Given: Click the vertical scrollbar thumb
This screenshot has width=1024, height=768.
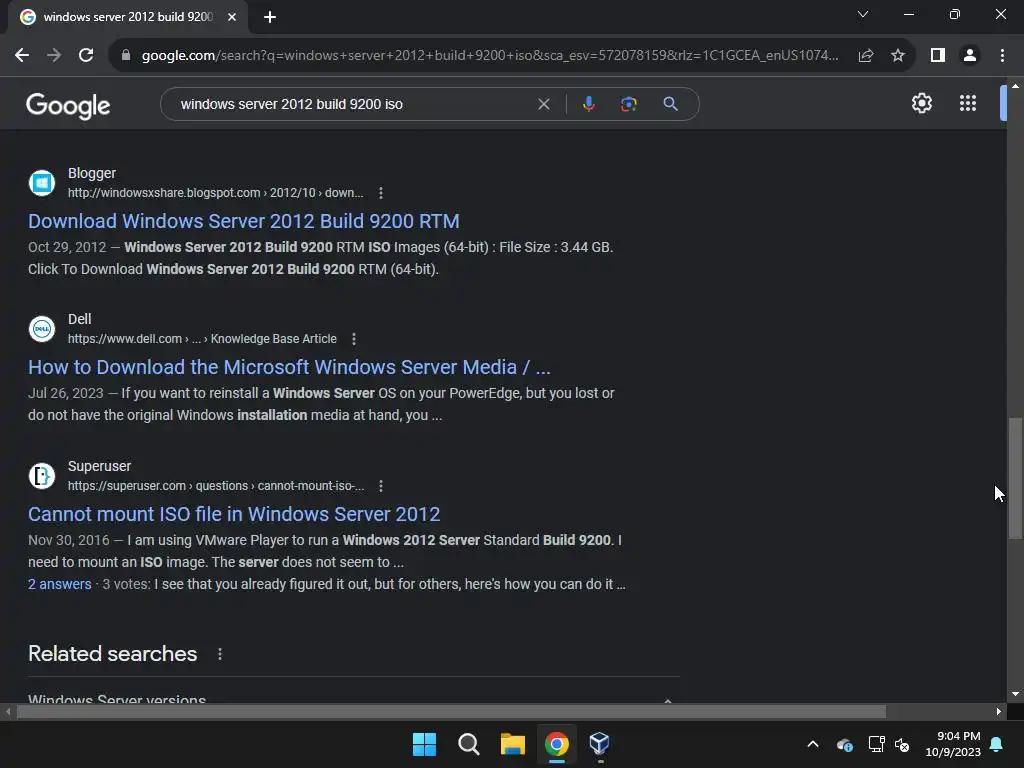Looking at the screenshot, I should click(x=1015, y=478).
